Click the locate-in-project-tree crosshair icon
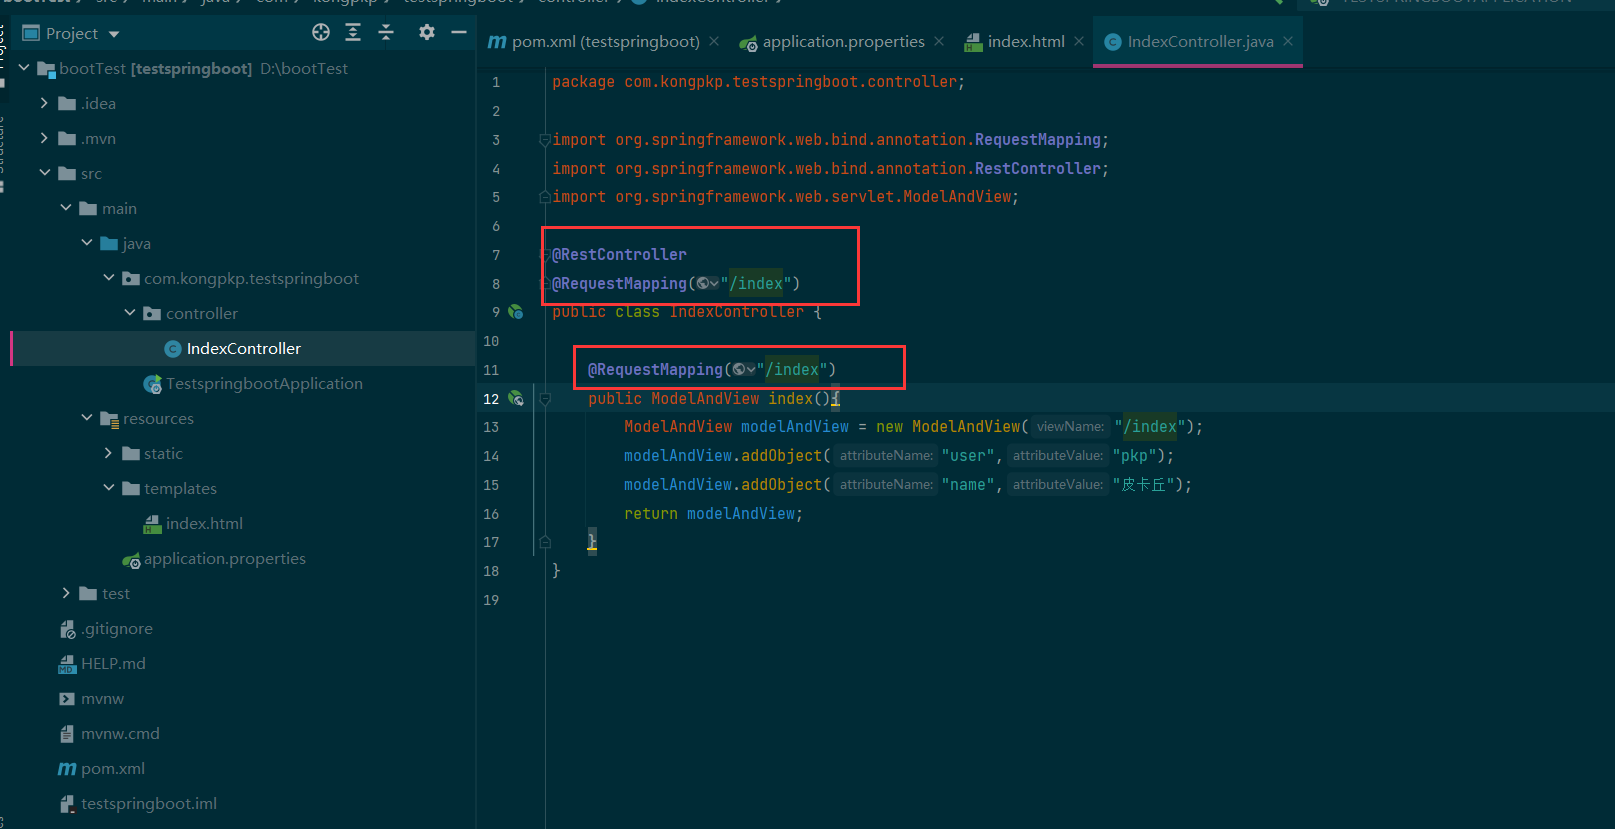The image size is (1615, 829). coord(321,33)
